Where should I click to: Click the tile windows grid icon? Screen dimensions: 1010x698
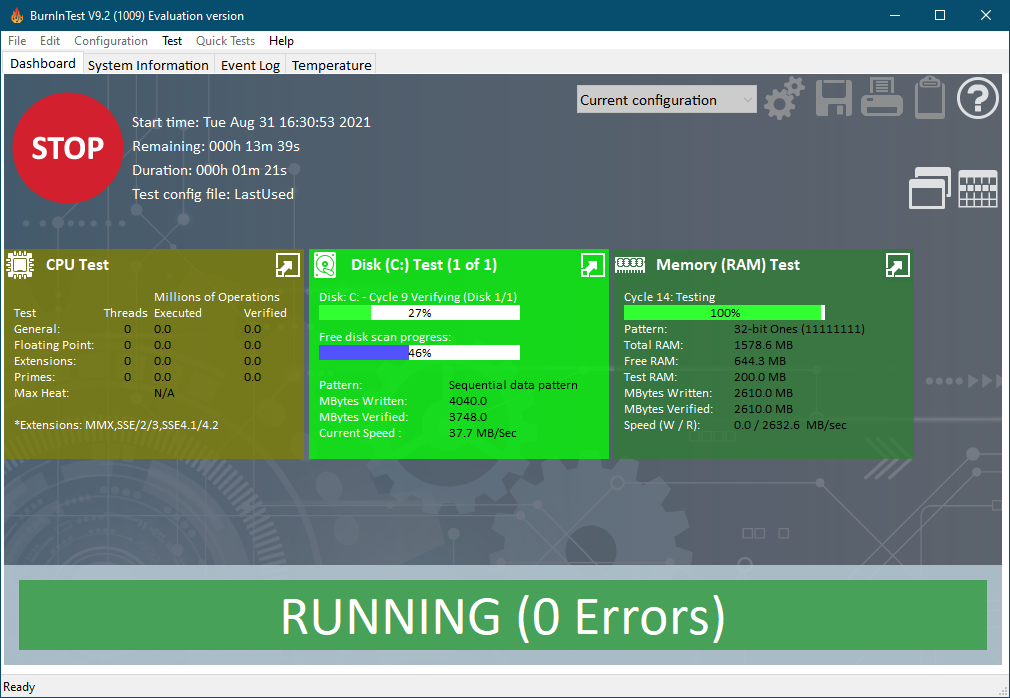[978, 188]
